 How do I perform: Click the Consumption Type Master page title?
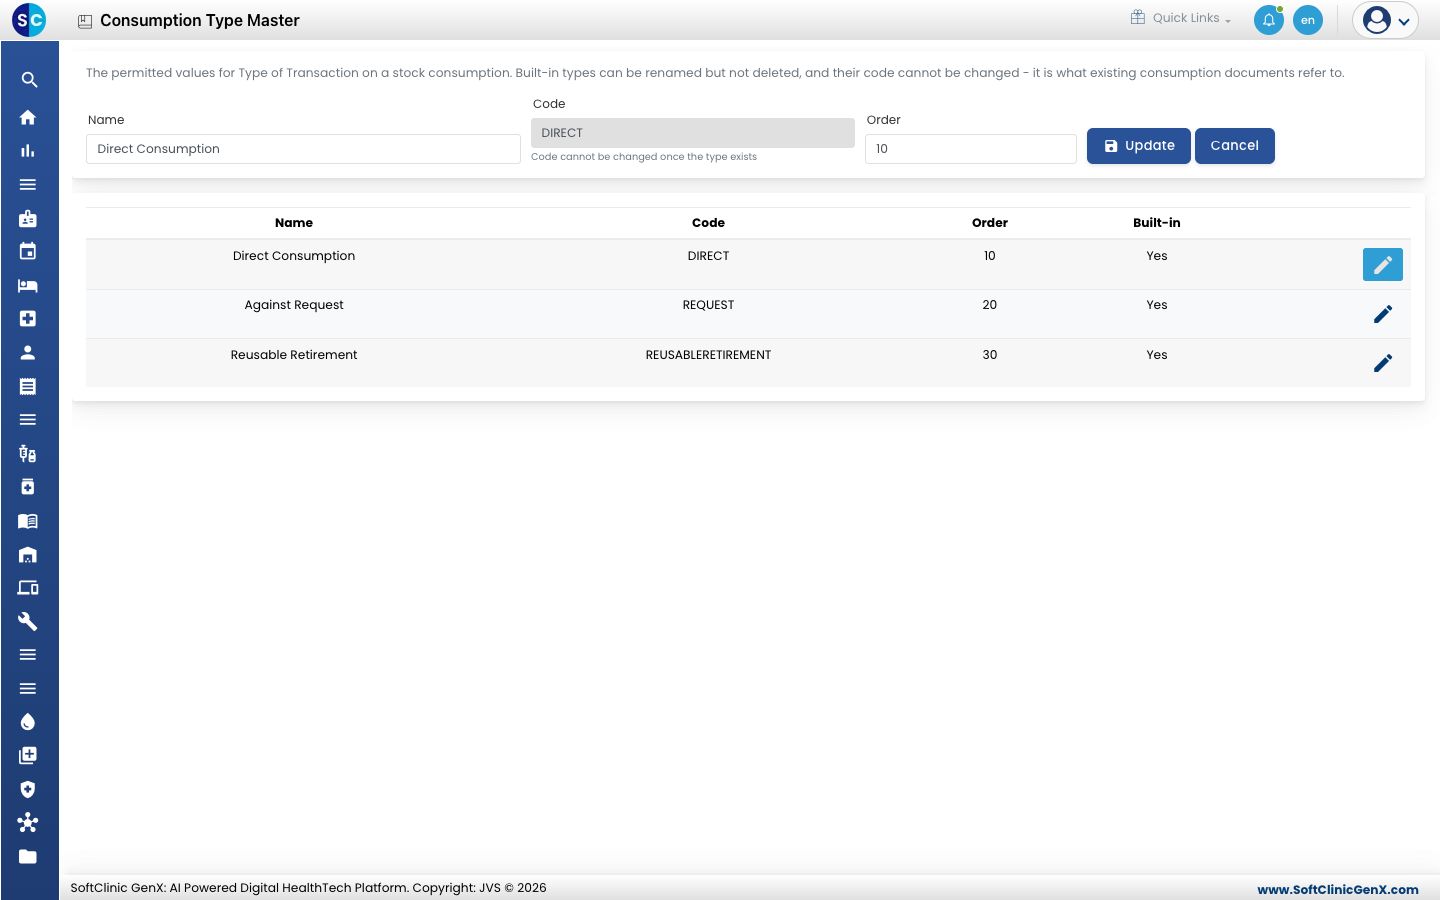click(x=200, y=21)
